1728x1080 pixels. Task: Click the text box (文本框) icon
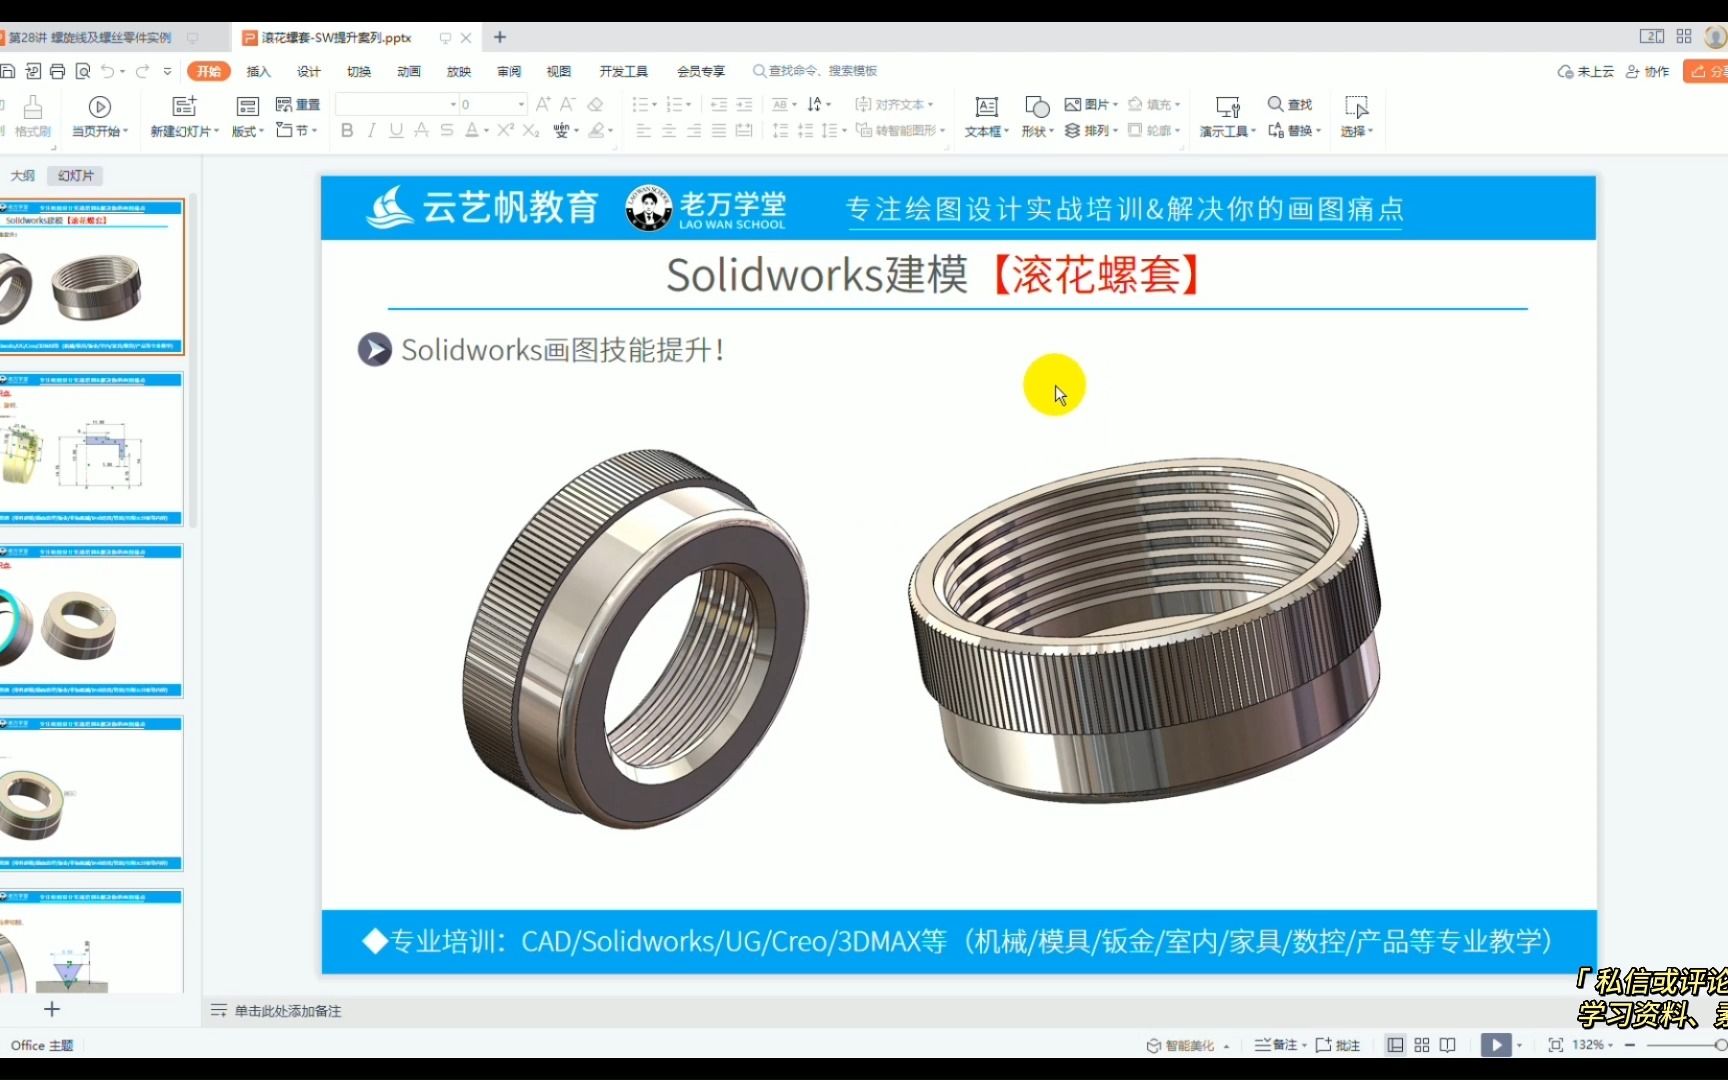coord(986,107)
